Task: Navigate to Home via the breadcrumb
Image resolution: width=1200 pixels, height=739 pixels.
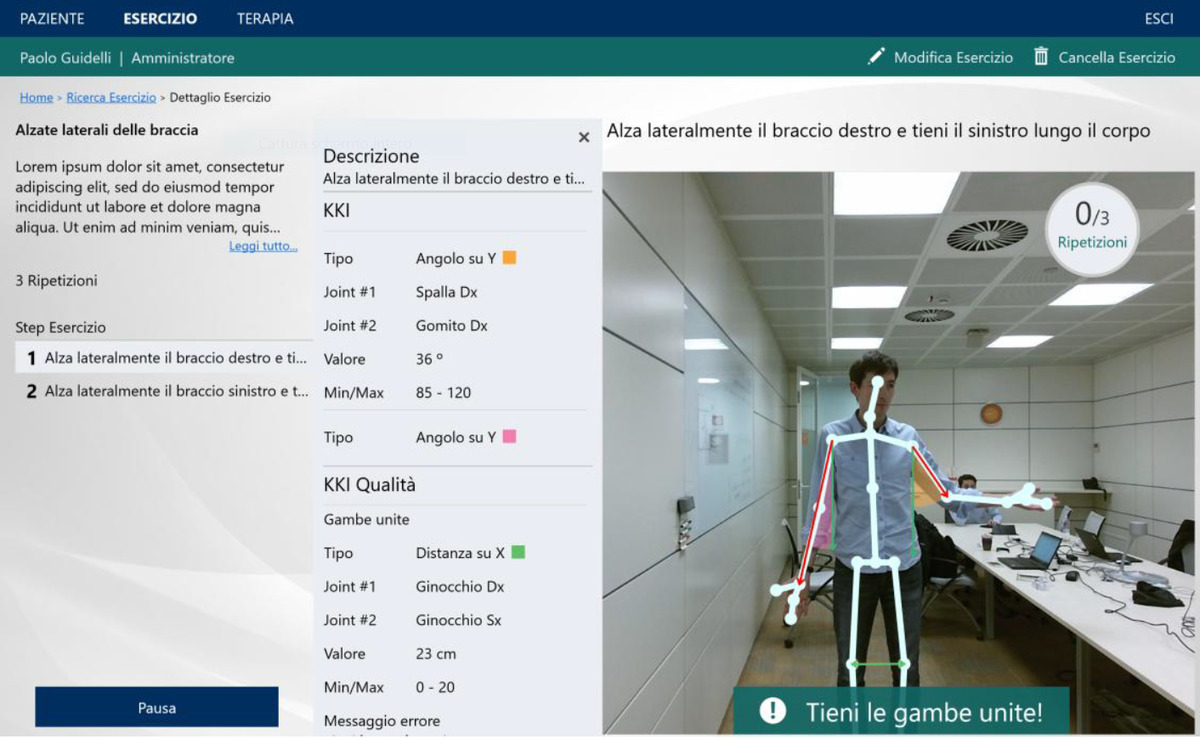Action: (36, 97)
